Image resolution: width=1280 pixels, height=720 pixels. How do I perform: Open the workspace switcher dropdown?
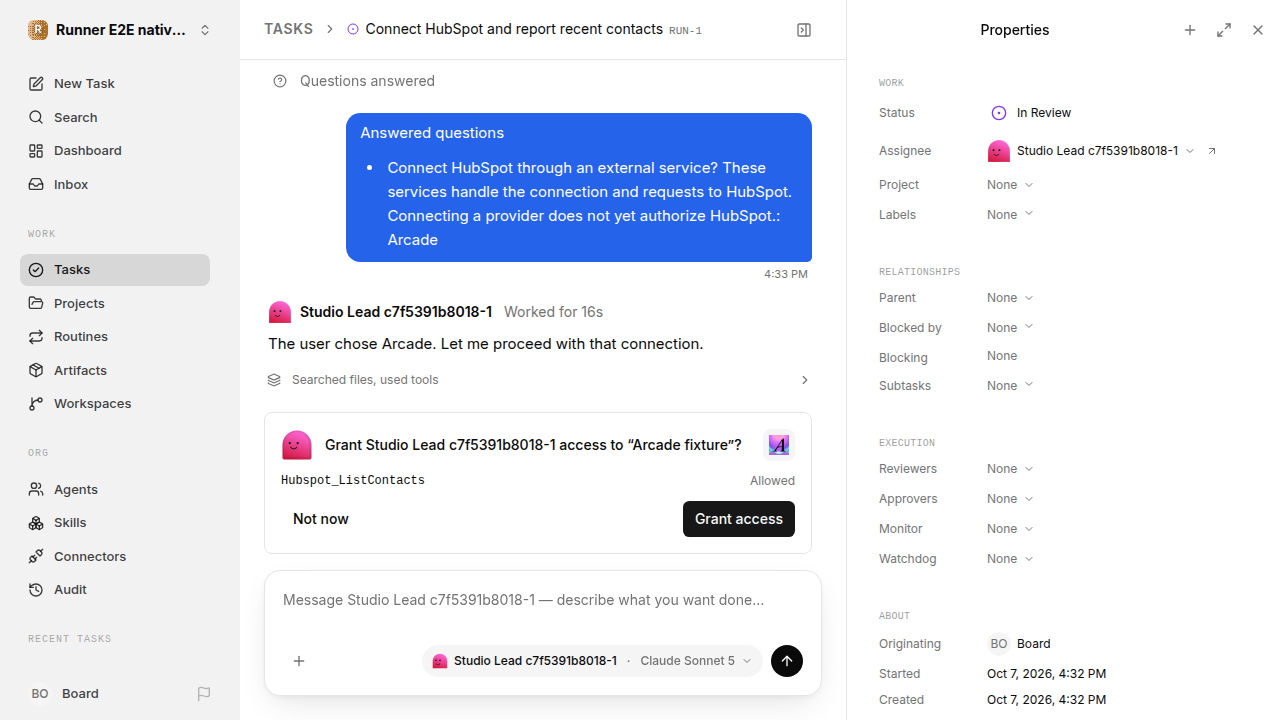pos(120,30)
